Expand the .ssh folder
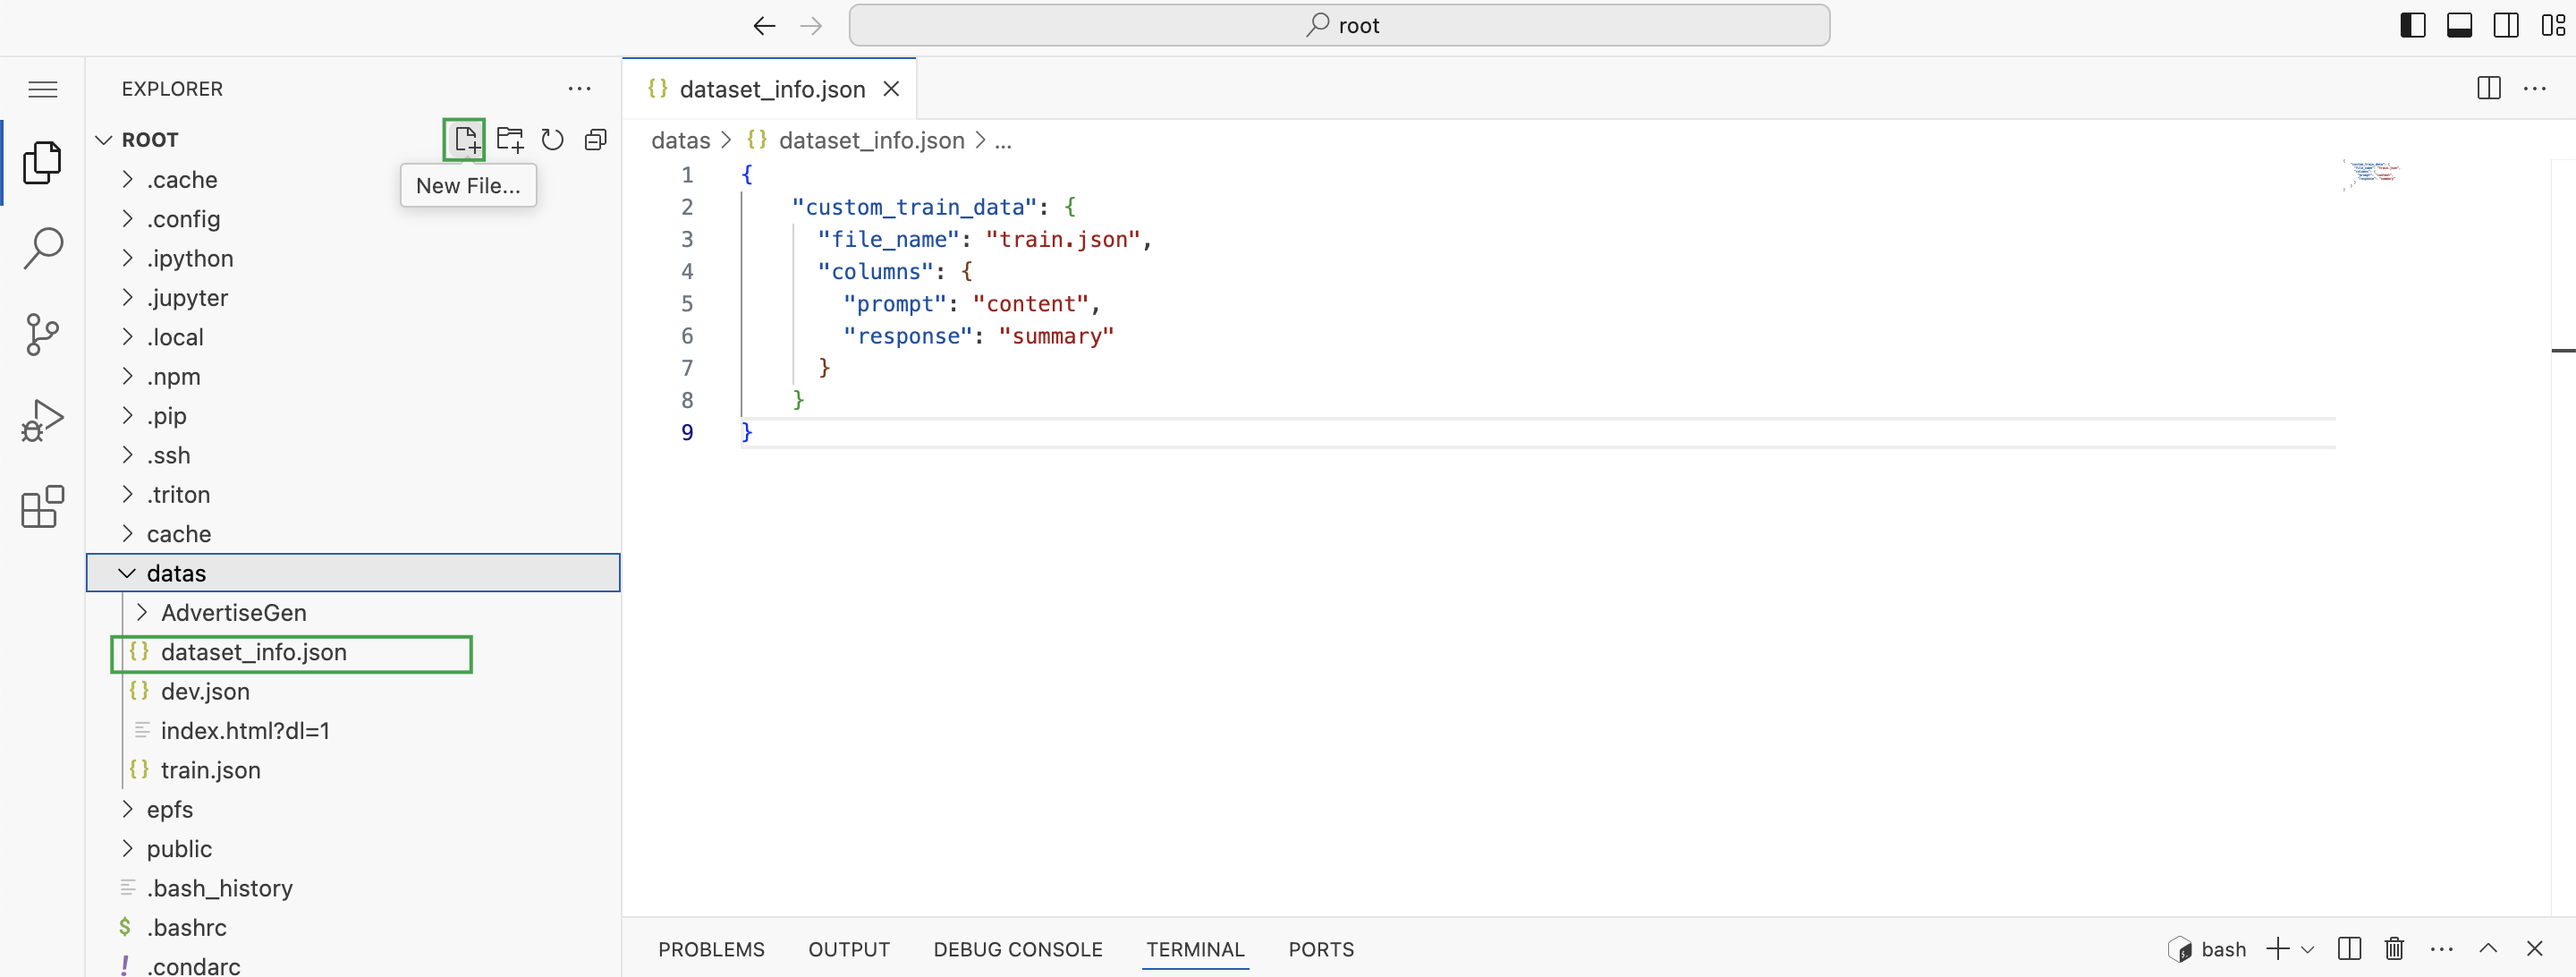This screenshot has width=2576, height=977. click(127, 455)
